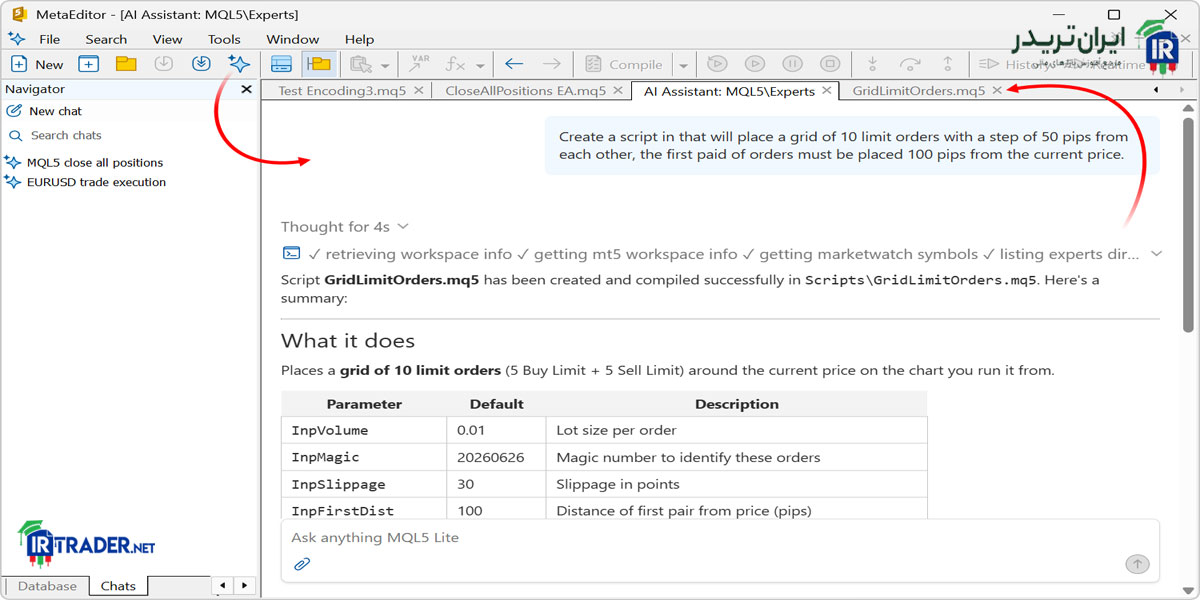Click the new project plus-box icon
The height and width of the screenshot is (600, 1200).
[x=89, y=64]
